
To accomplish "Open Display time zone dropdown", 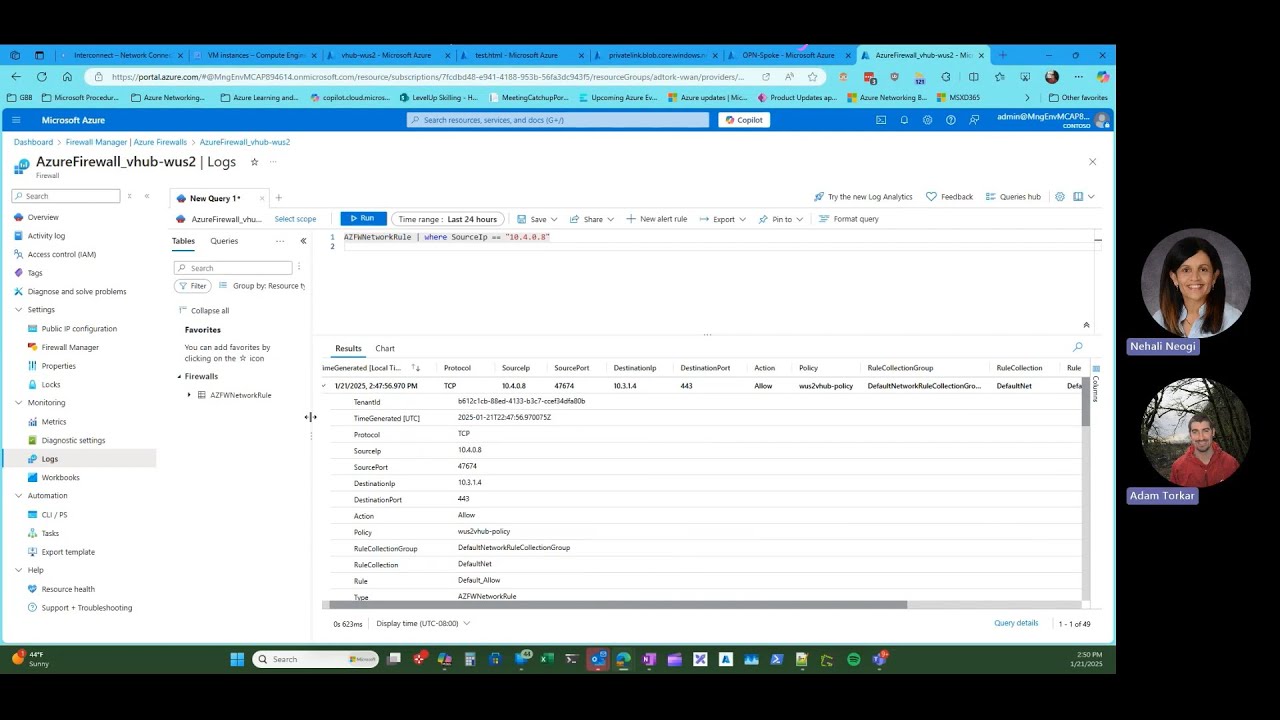I will (x=423, y=623).
